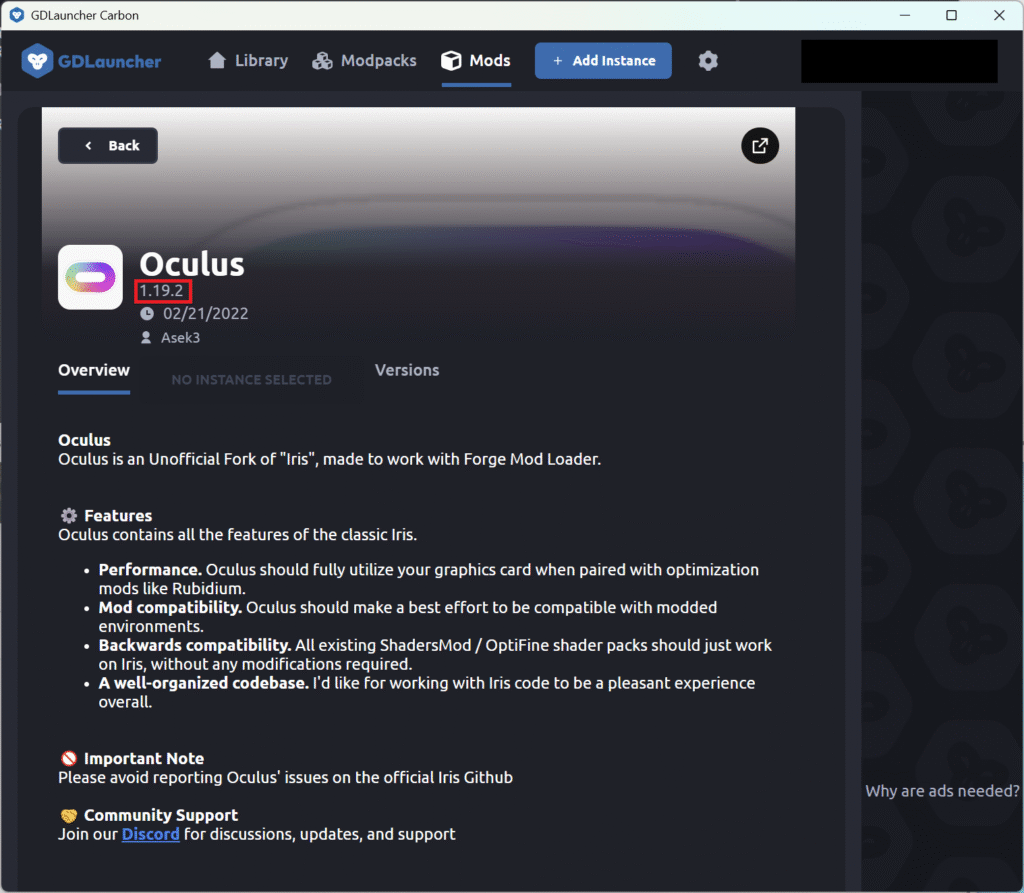Open mod page in external browser icon
Image resolution: width=1024 pixels, height=893 pixels.
pos(760,146)
